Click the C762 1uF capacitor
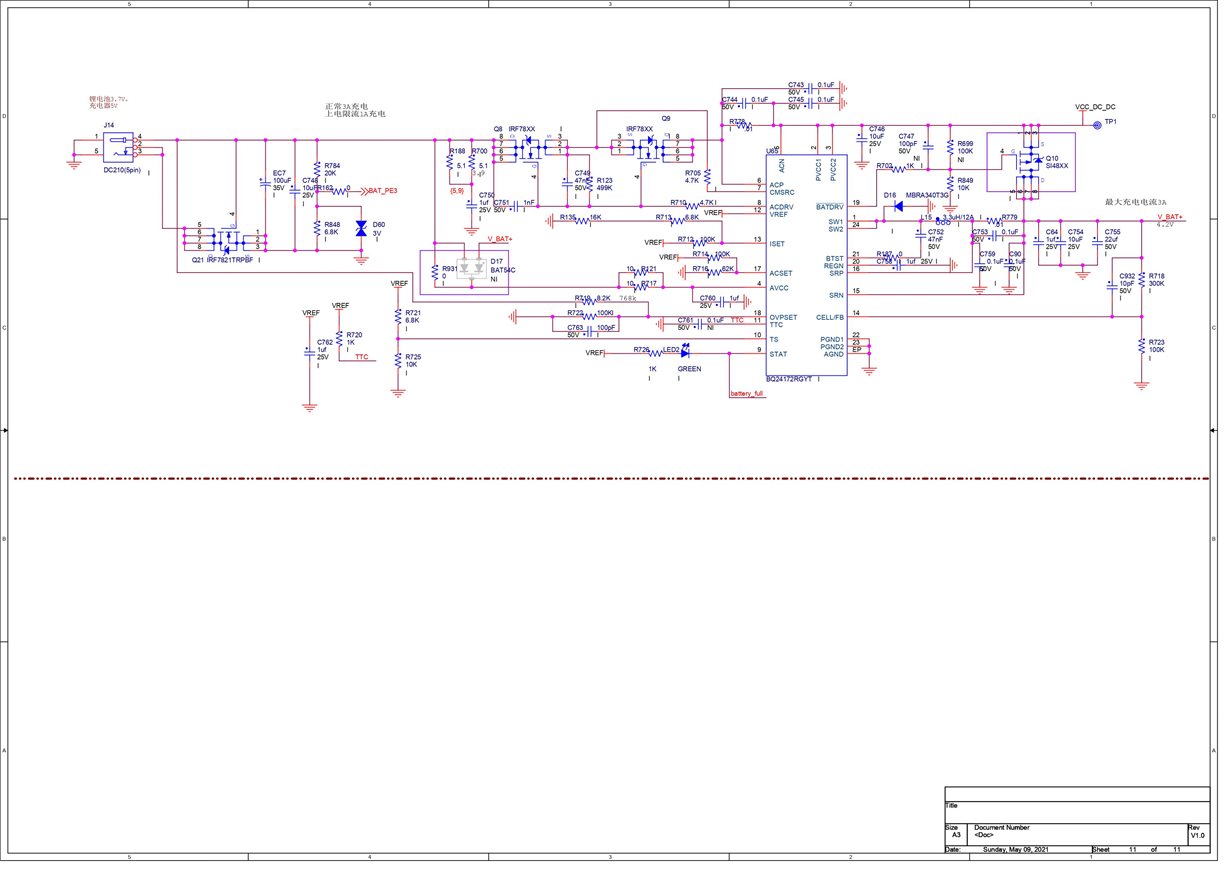 (309, 352)
